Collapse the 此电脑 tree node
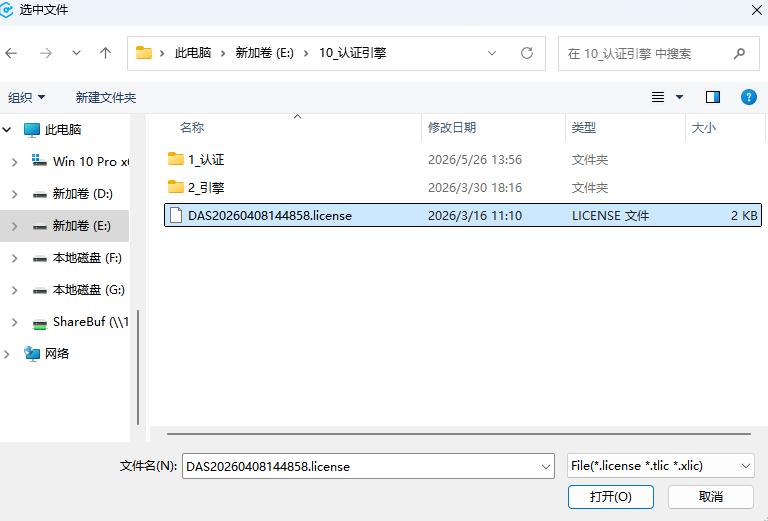The height and width of the screenshot is (521, 768). 7,130
